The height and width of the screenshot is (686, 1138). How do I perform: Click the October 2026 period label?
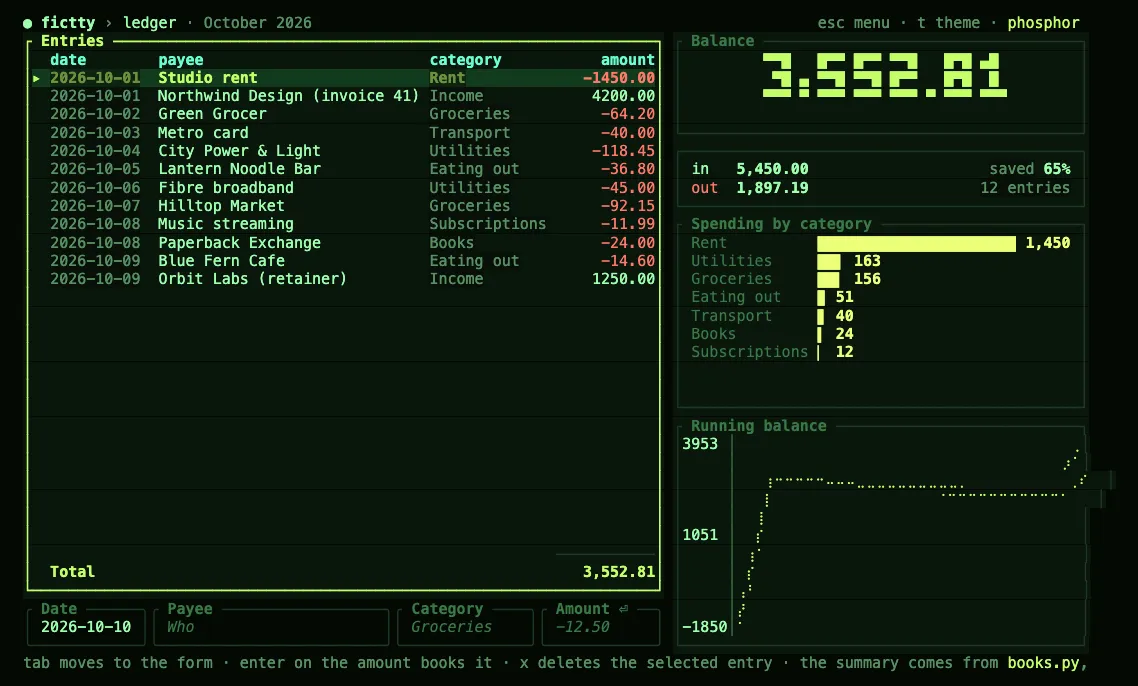[x=258, y=23]
